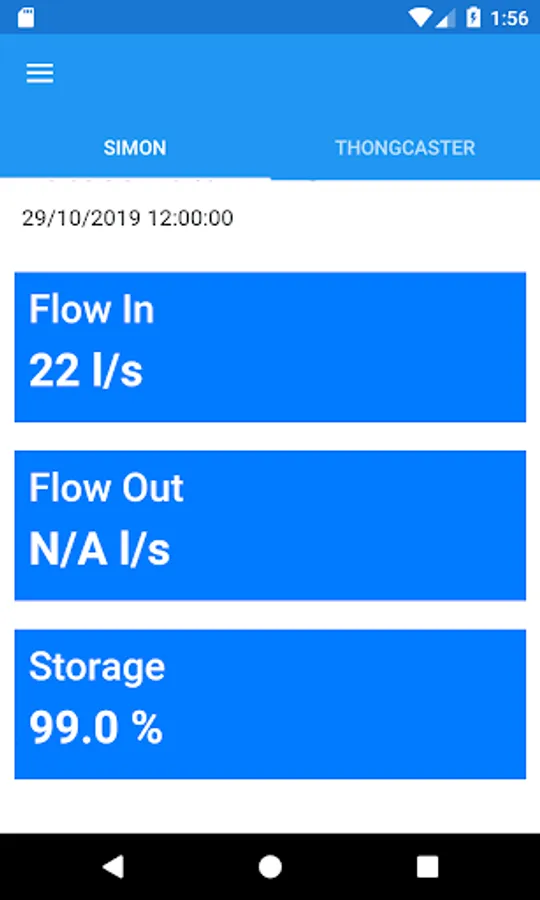Tap the Storage heading text
This screenshot has width=540, height=900.
(97, 668)
